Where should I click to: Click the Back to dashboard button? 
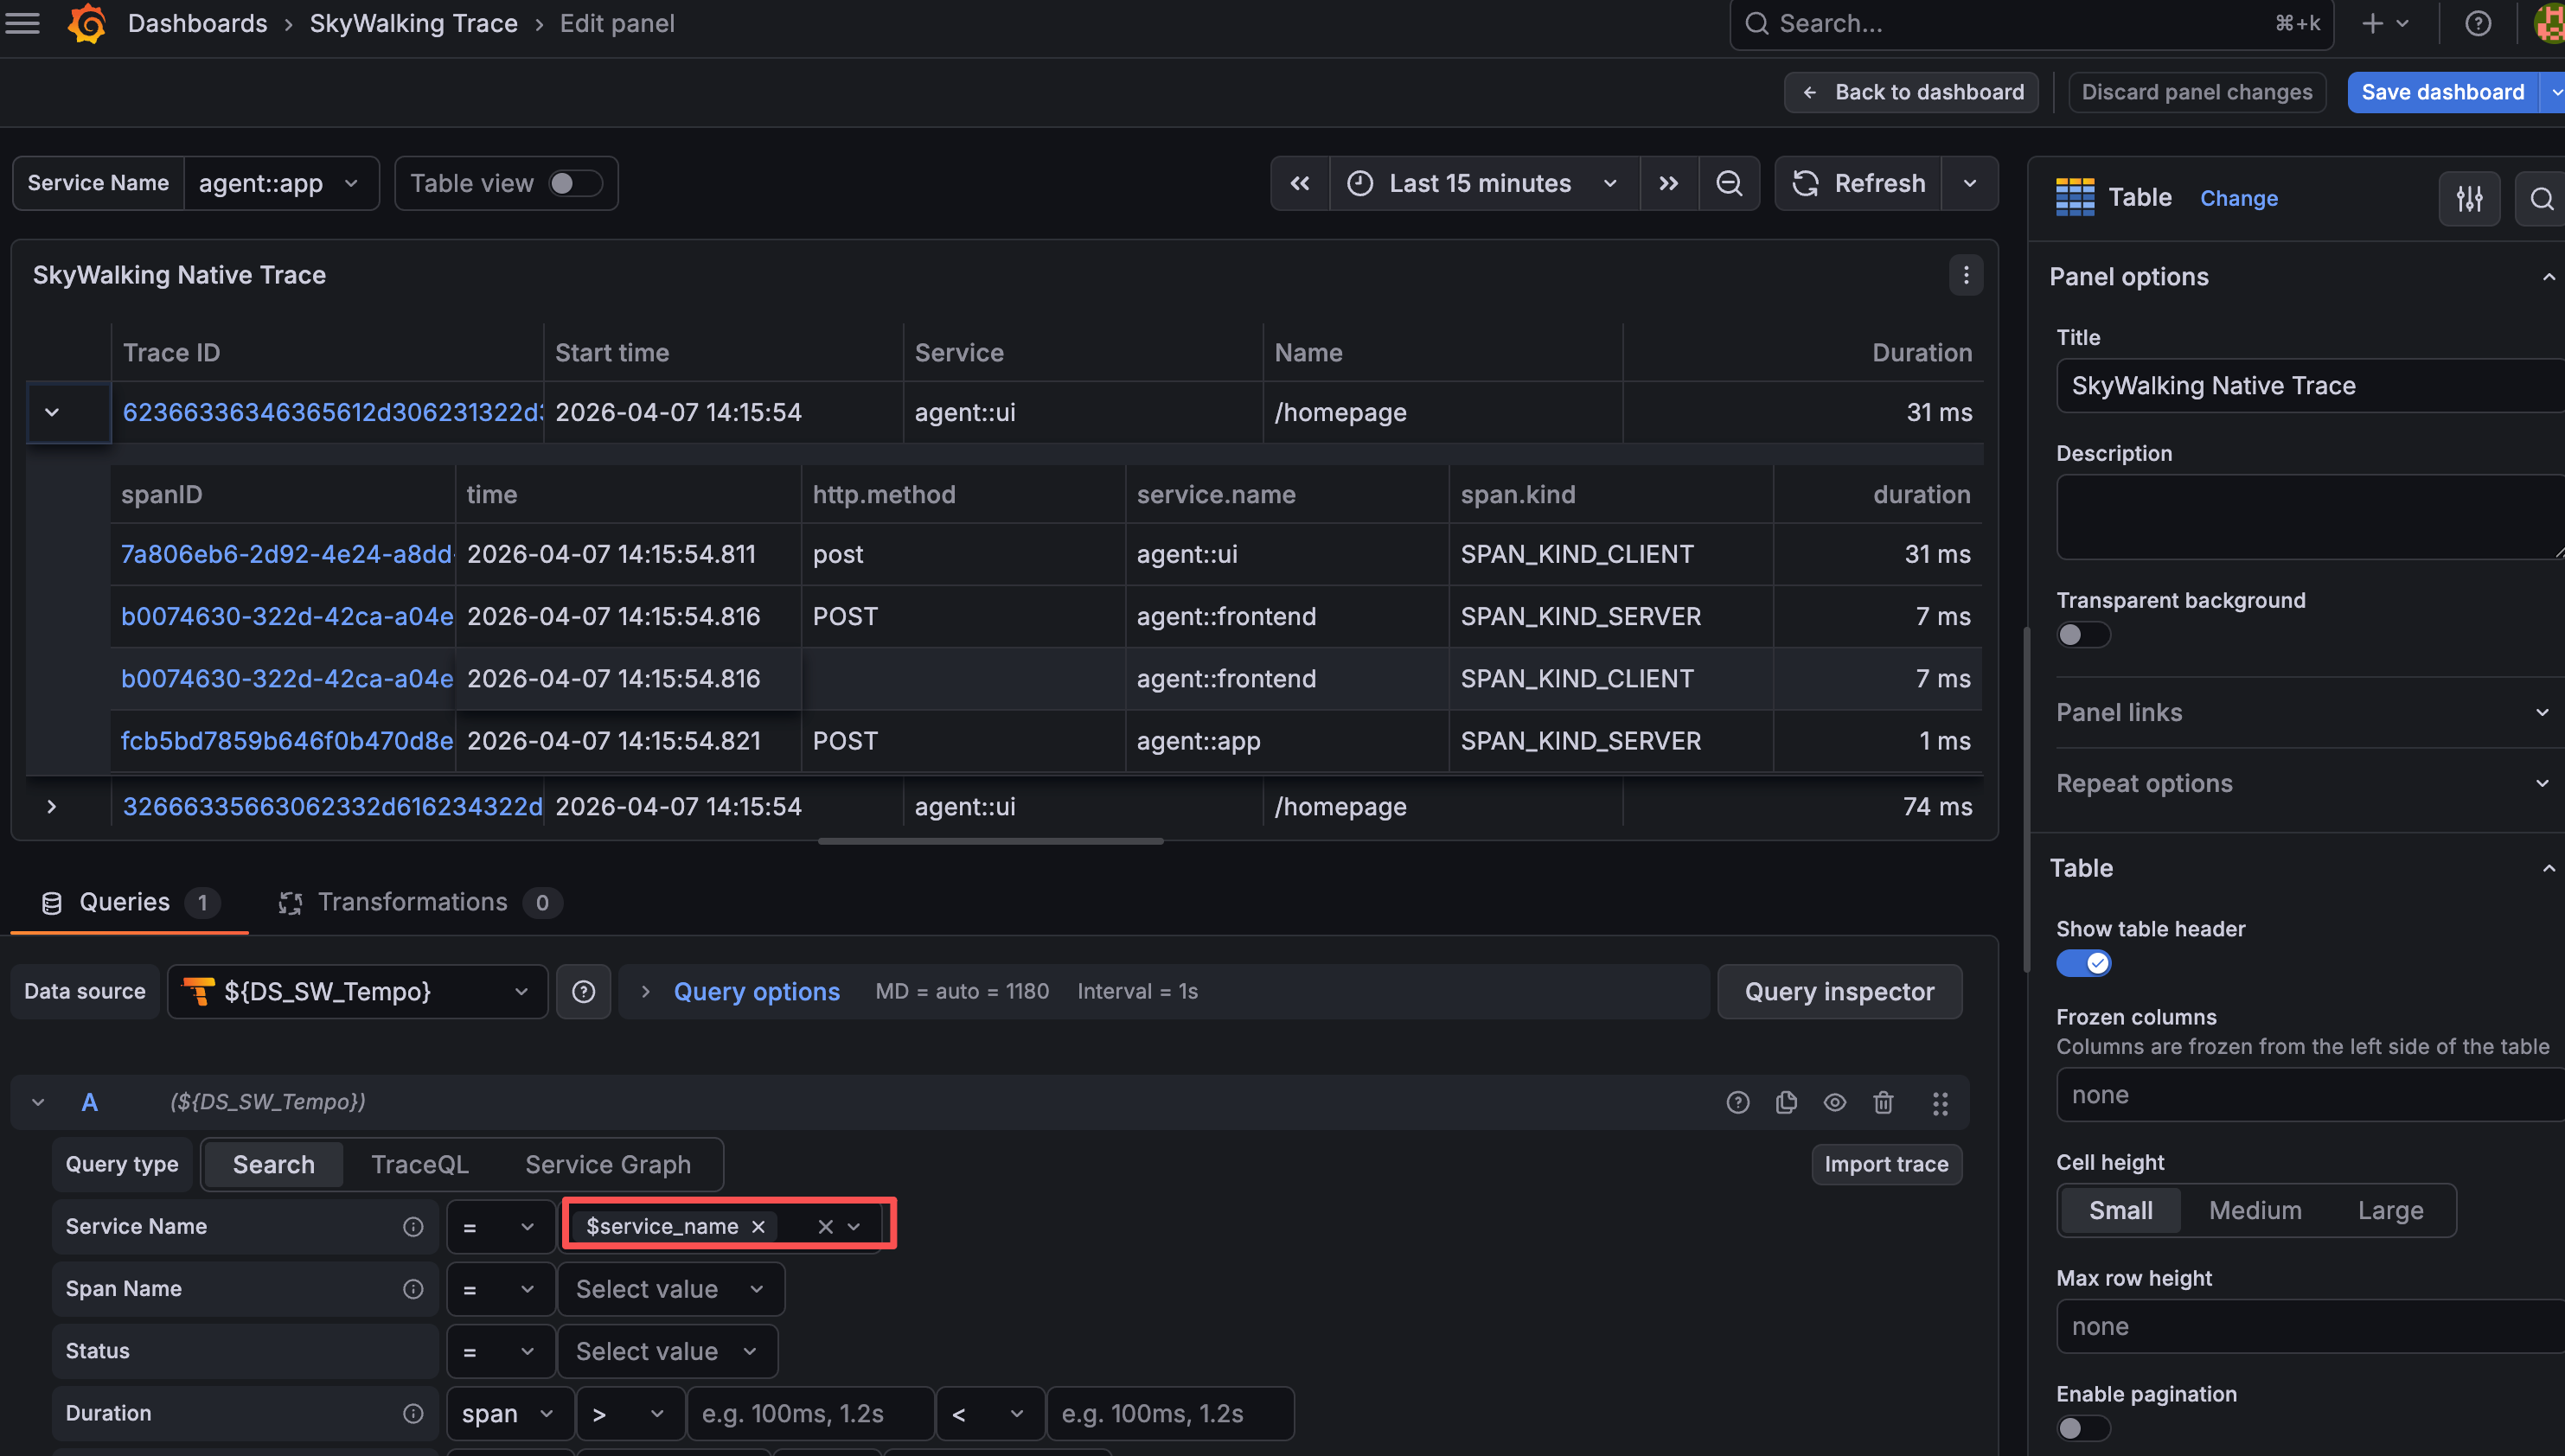coord(1912,92)
